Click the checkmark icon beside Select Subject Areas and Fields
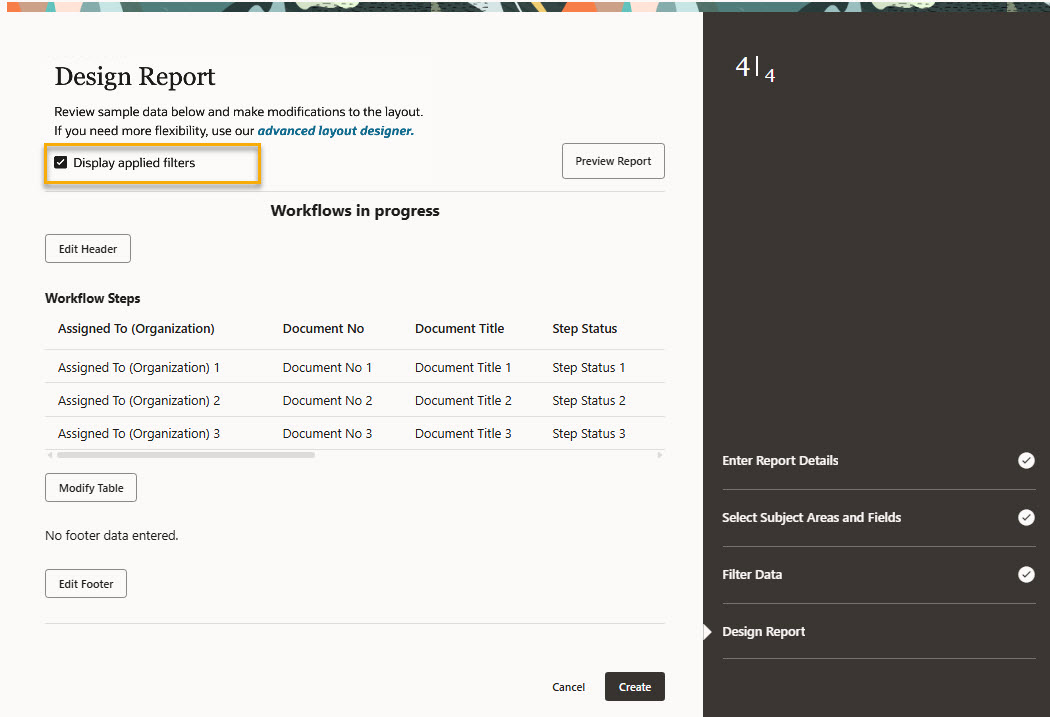 click(1026, 518)
